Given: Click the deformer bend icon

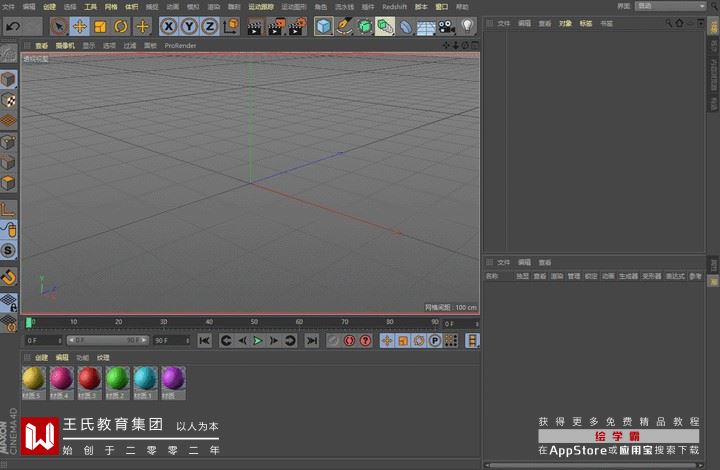Looking at the screenshot, I should [405, 27].
